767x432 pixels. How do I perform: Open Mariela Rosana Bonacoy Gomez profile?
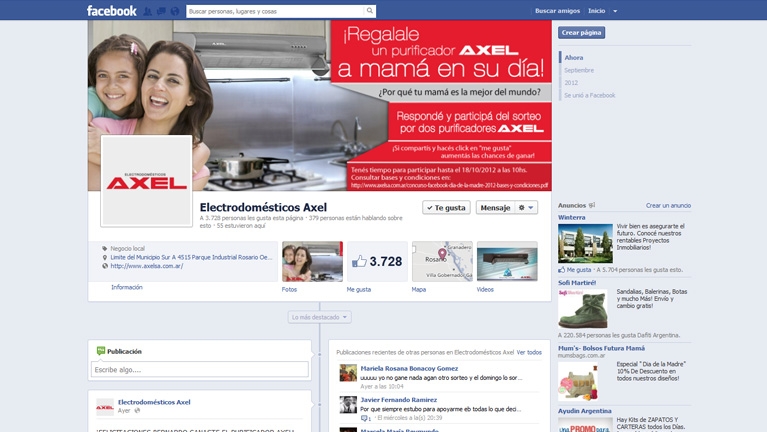409,368
